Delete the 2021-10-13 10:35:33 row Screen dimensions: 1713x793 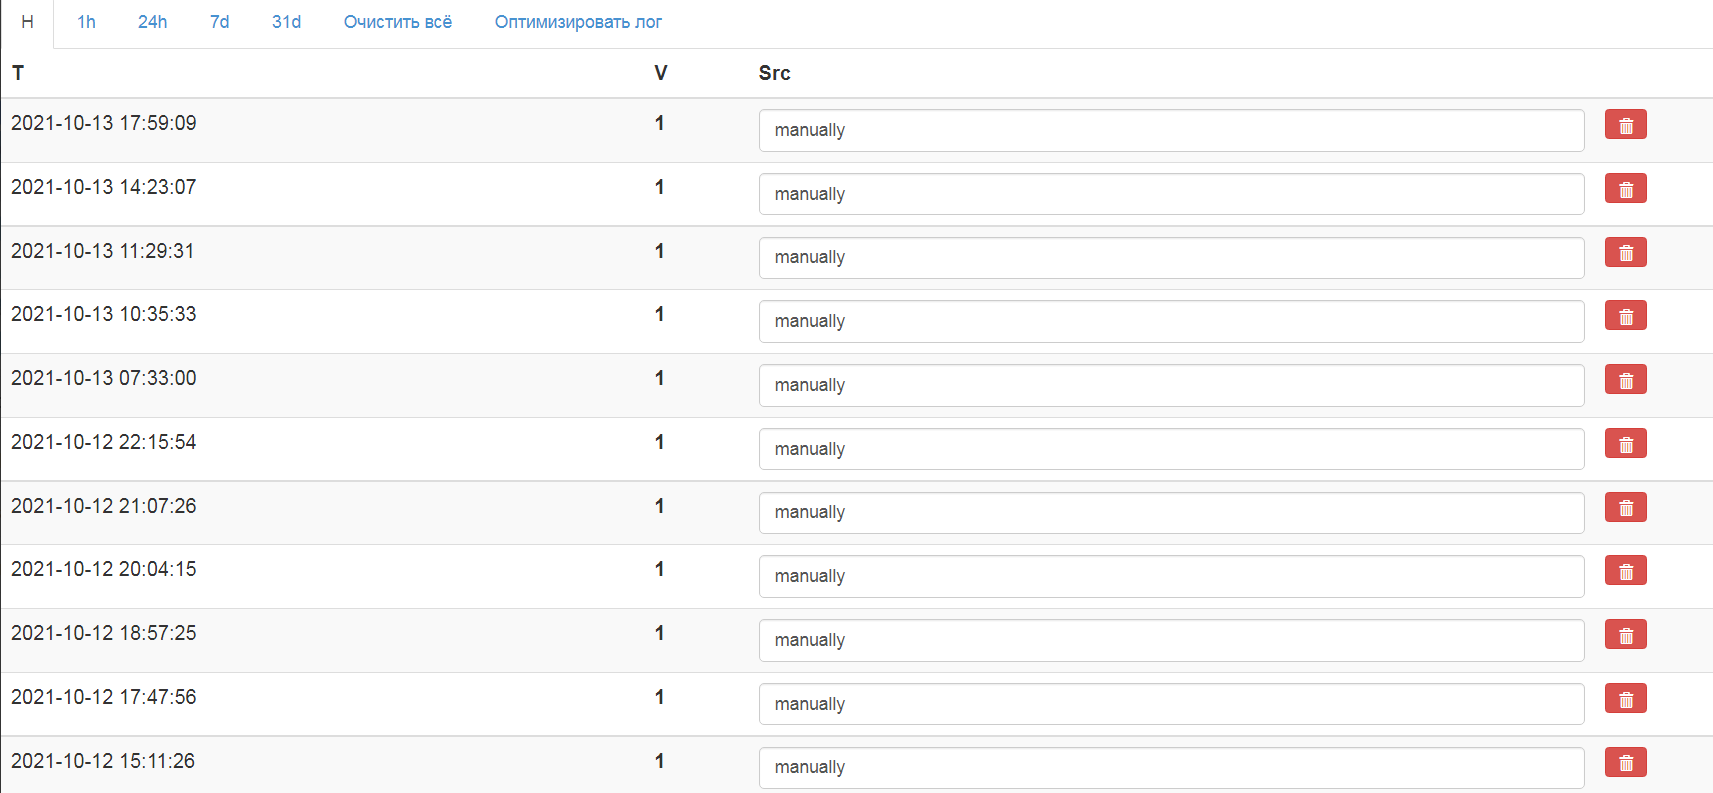(1625, 316)
